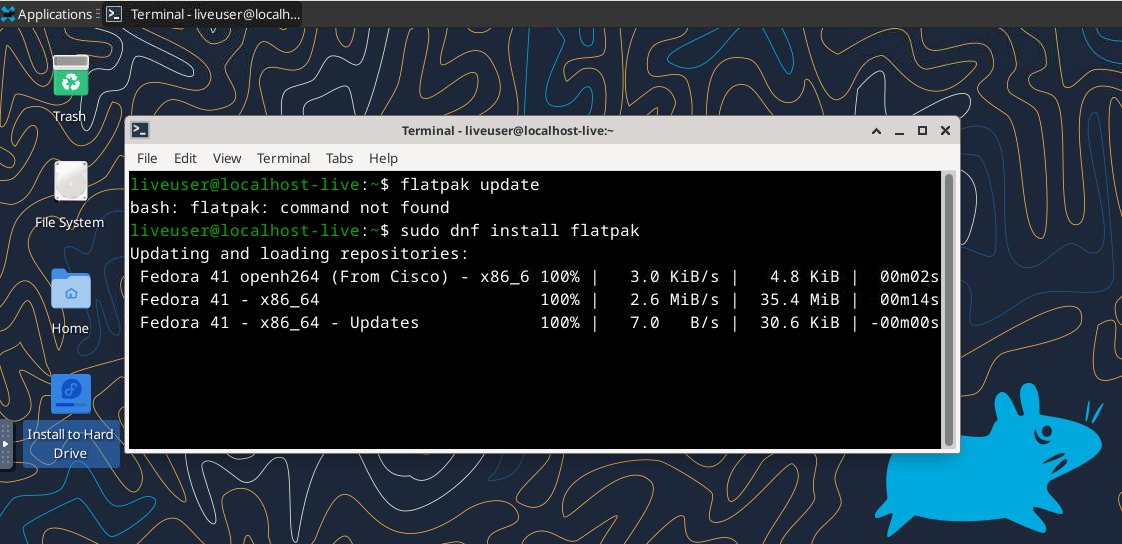Expand the hidden panel arrow at left edge

(x=5, y=443)
